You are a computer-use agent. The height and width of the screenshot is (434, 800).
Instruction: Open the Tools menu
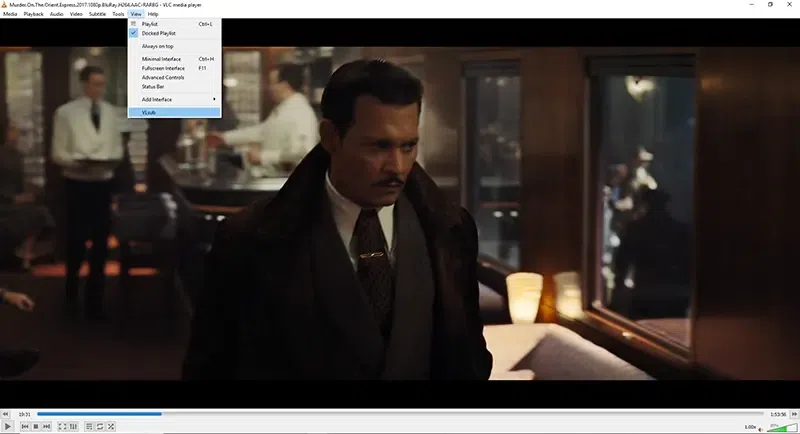[118, 14]
